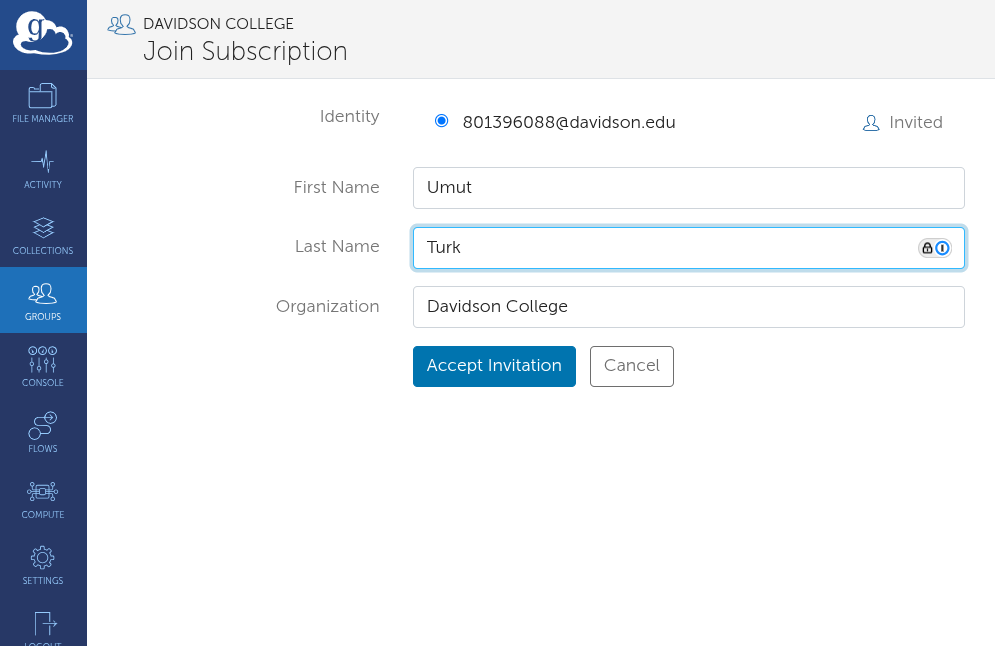Open Console section
Image resolution: width=995 pixels, height=646 pixels.
[43, 366]
